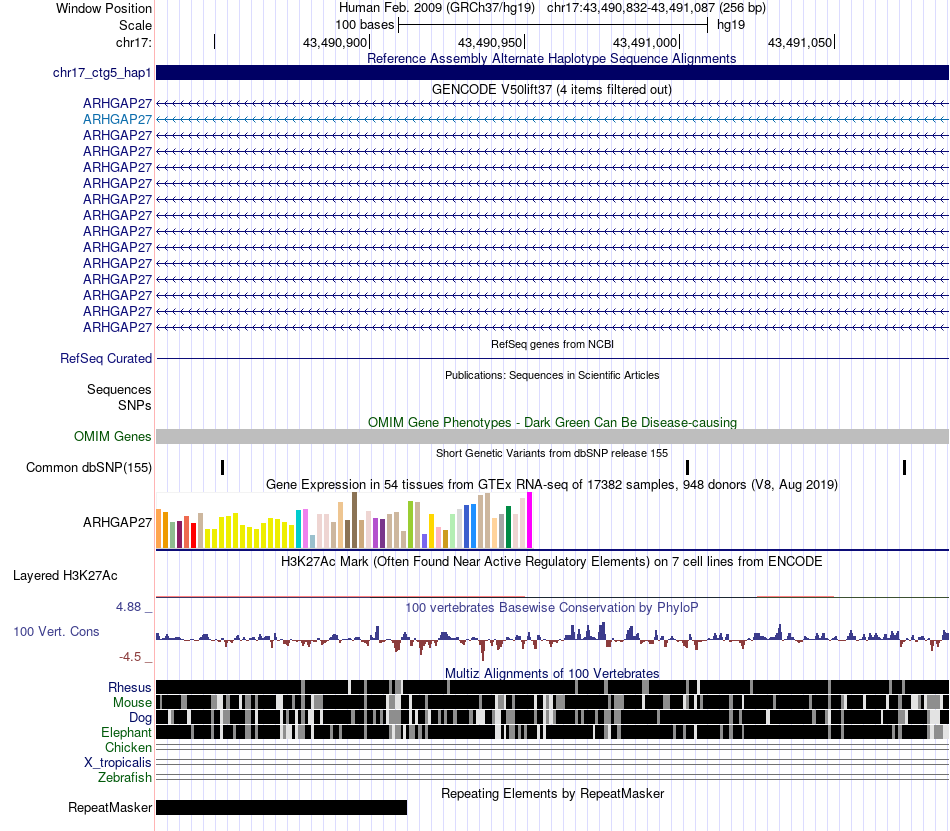Click the SNPs label under Publications
Viewport: 950px width, 831px height.
click(135, 405)
